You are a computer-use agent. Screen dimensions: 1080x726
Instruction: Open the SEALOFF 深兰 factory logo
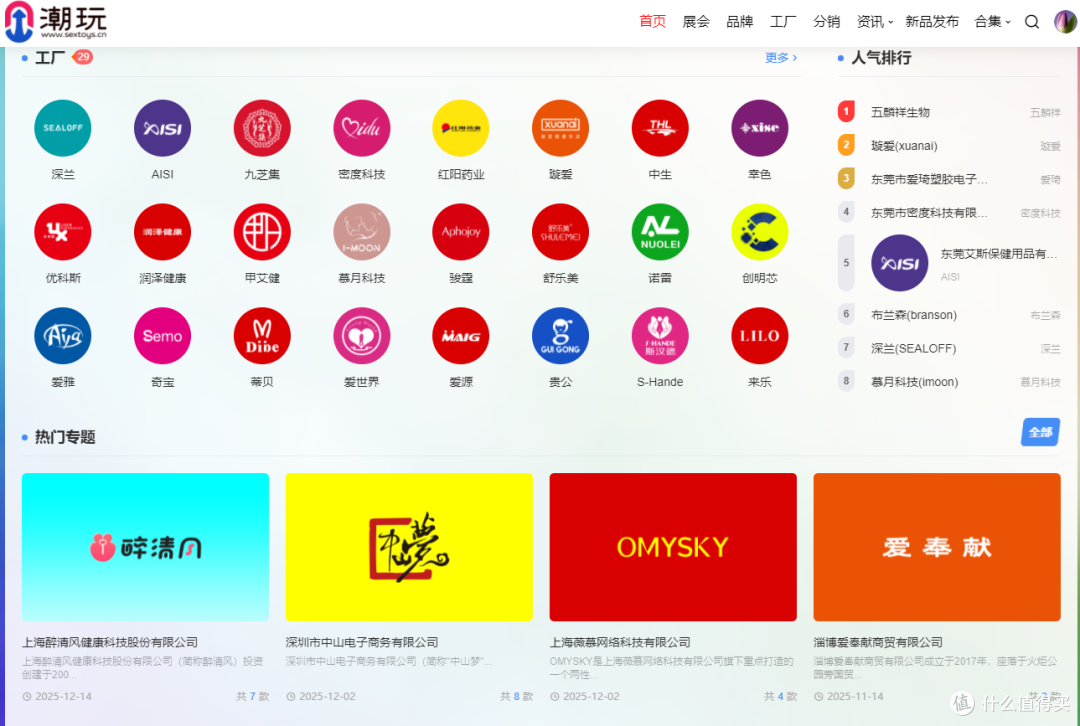click(x=63, y=128)
